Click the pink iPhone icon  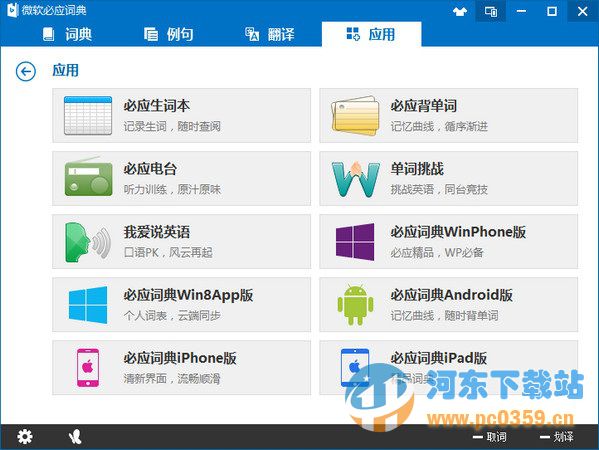coord(88,368)
